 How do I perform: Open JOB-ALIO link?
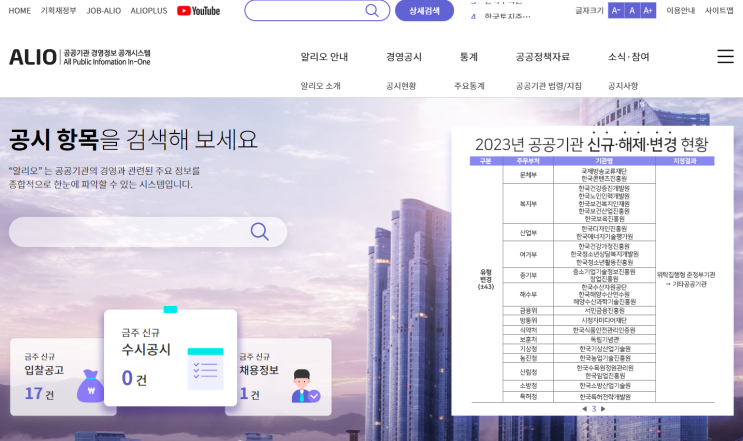[x=103, y=10]
